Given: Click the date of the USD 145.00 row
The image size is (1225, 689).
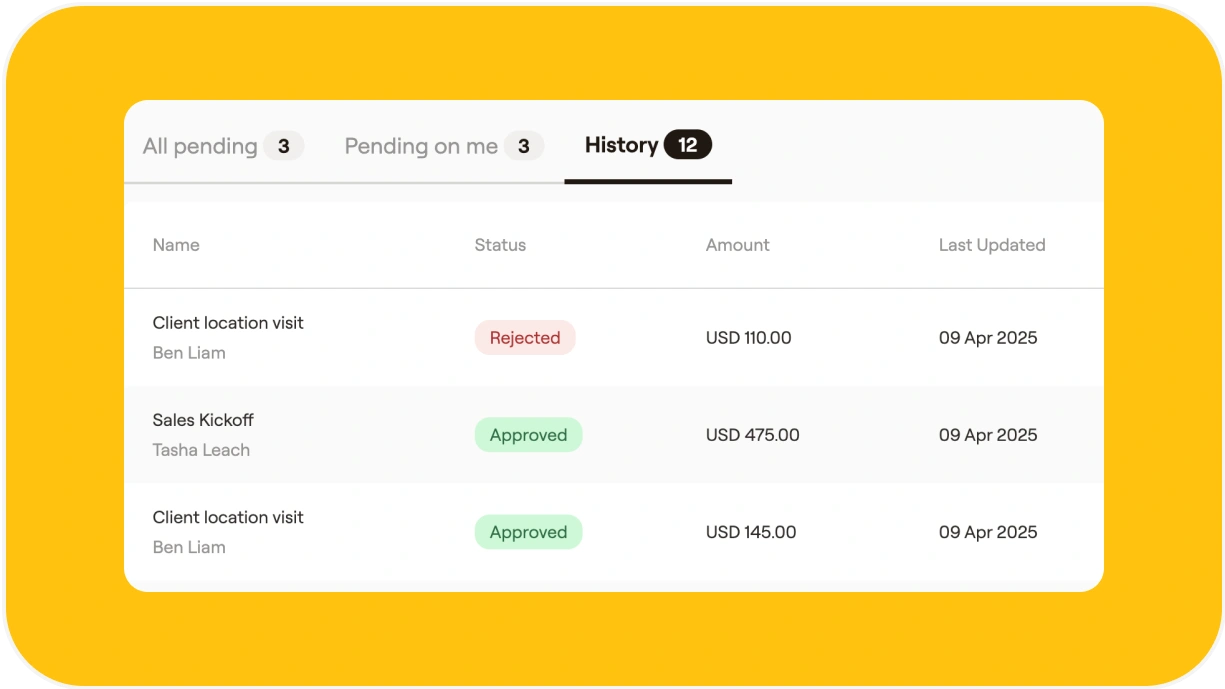Looking at the screenshot, I should [x=988, y=532].
